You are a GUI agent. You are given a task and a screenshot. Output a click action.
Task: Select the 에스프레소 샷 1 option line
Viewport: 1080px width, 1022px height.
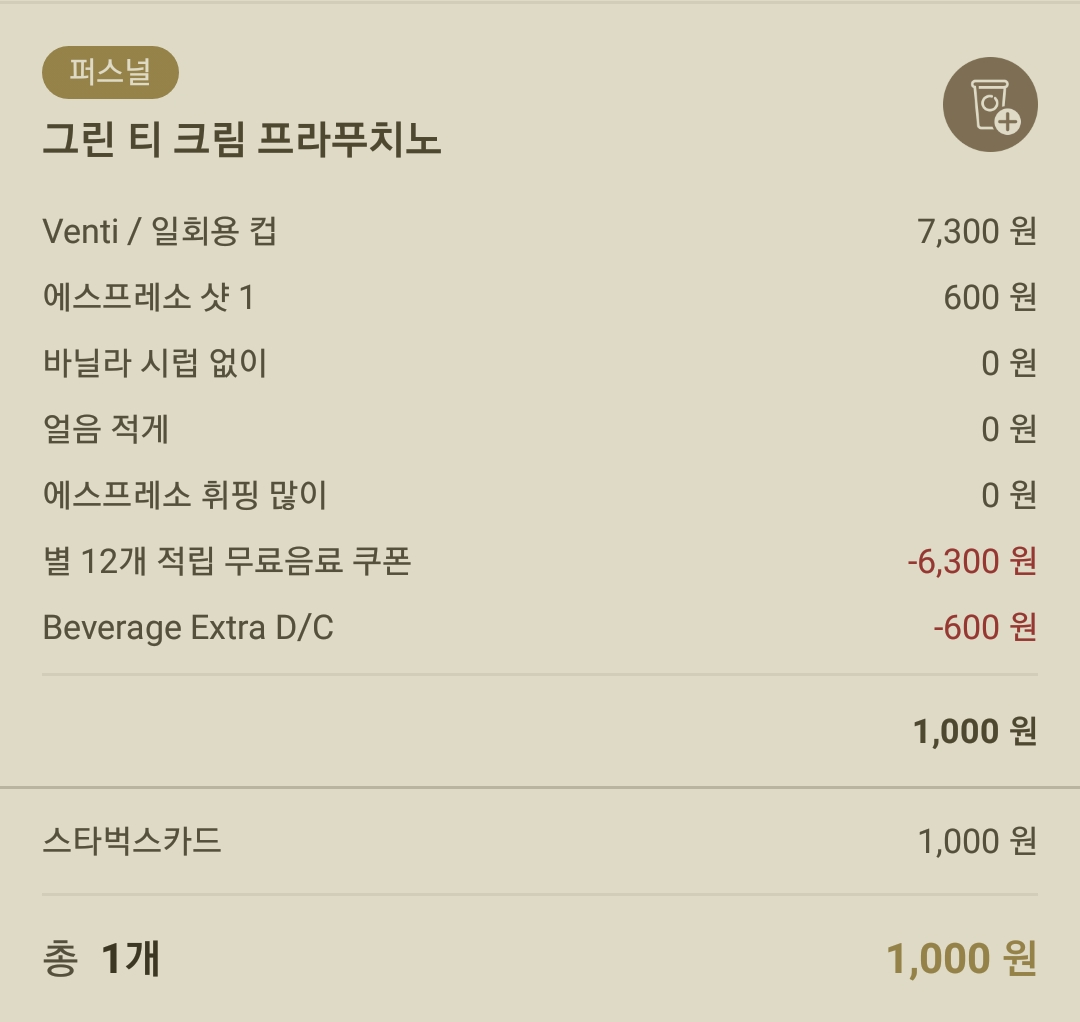coord(149,298)
